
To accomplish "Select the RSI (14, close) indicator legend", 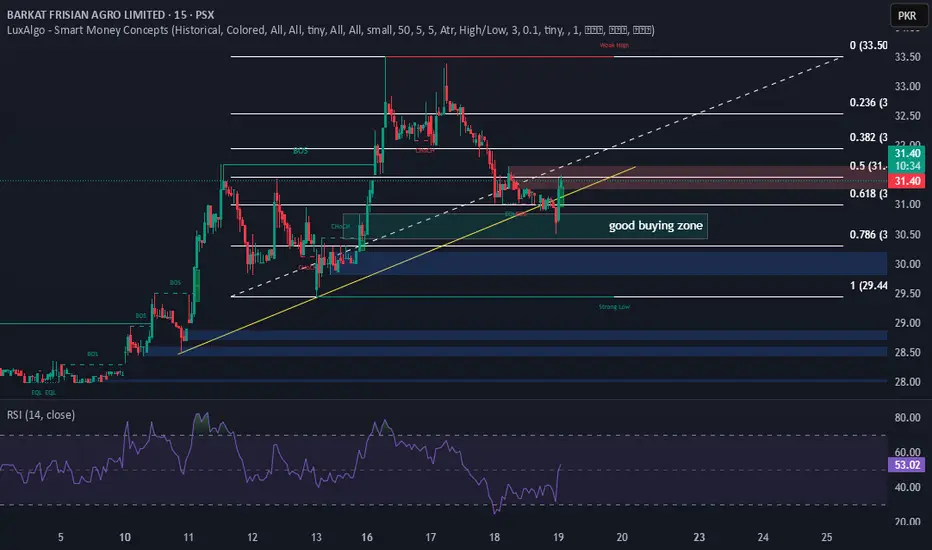I will click(41, 415).
